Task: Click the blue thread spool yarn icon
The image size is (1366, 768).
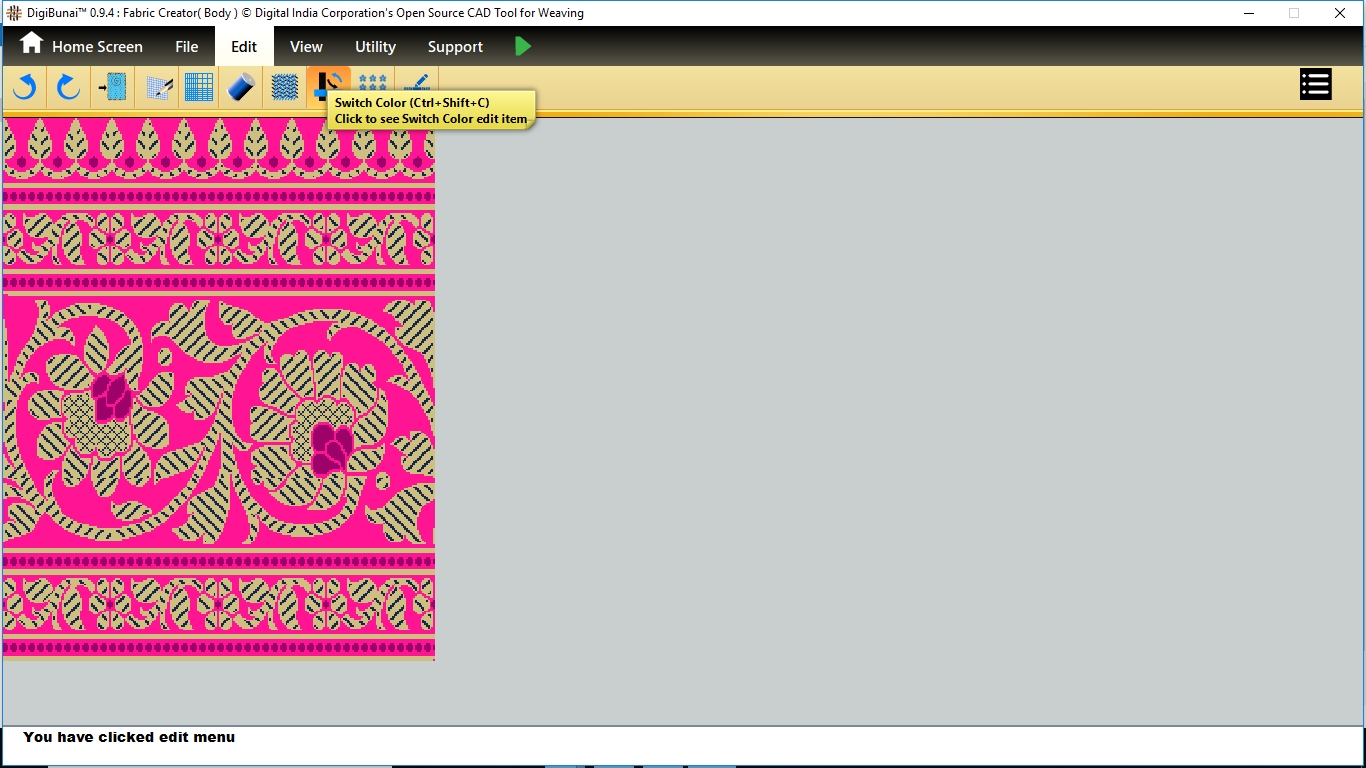Action: [x=241, y=87]
